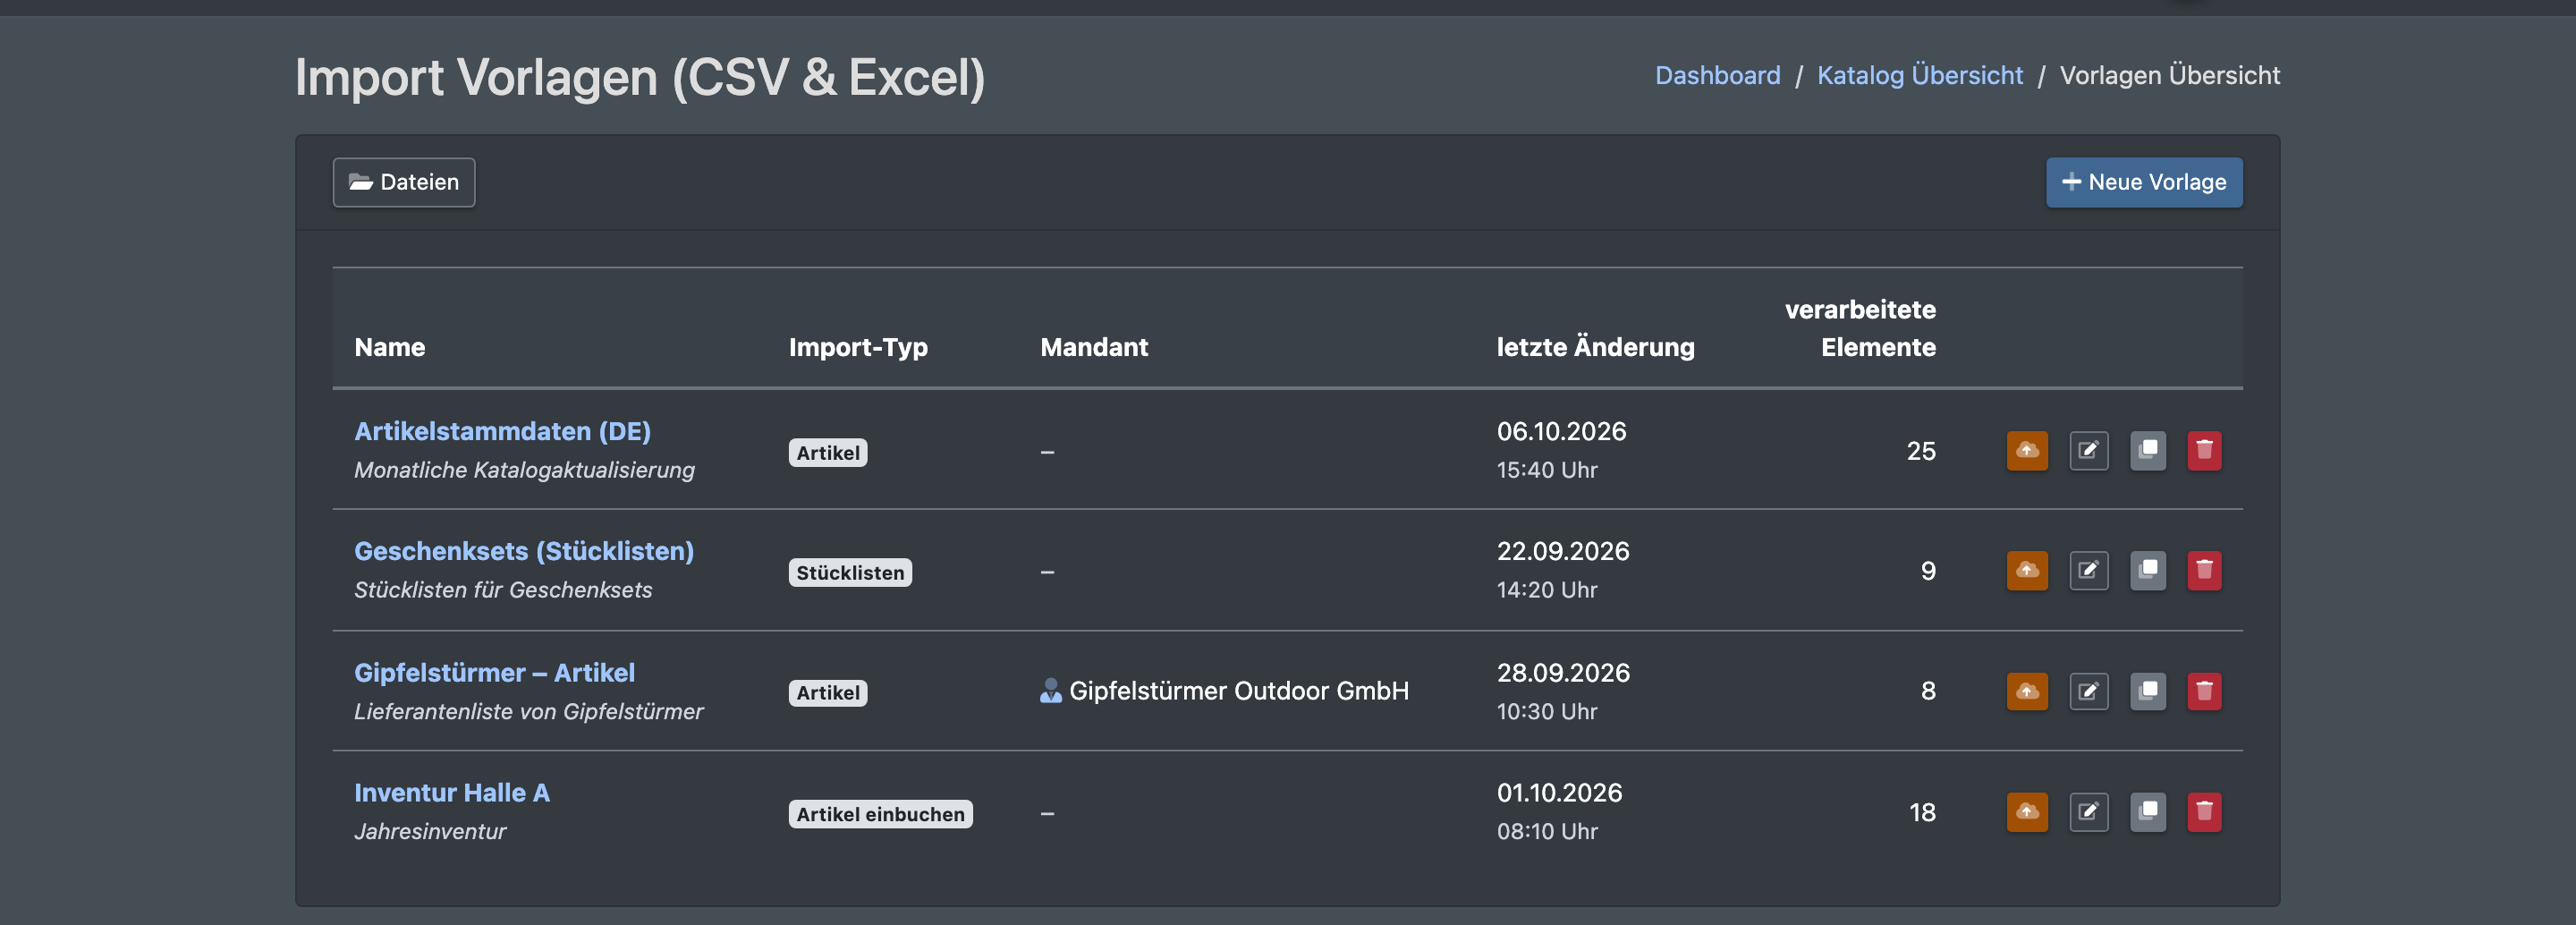Click the Artikel einbuchen import type badge
The height and width of the screenshot is (925, 2576).
pyautogui.click(x=880, y=814)
